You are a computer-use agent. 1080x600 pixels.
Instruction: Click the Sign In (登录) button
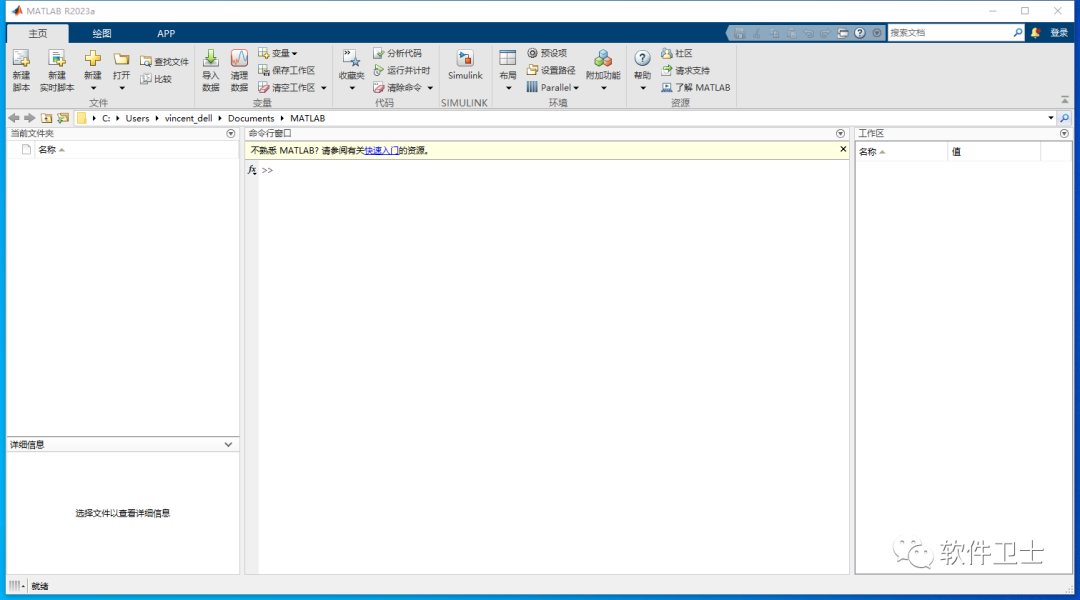[x=1059, y=32]
